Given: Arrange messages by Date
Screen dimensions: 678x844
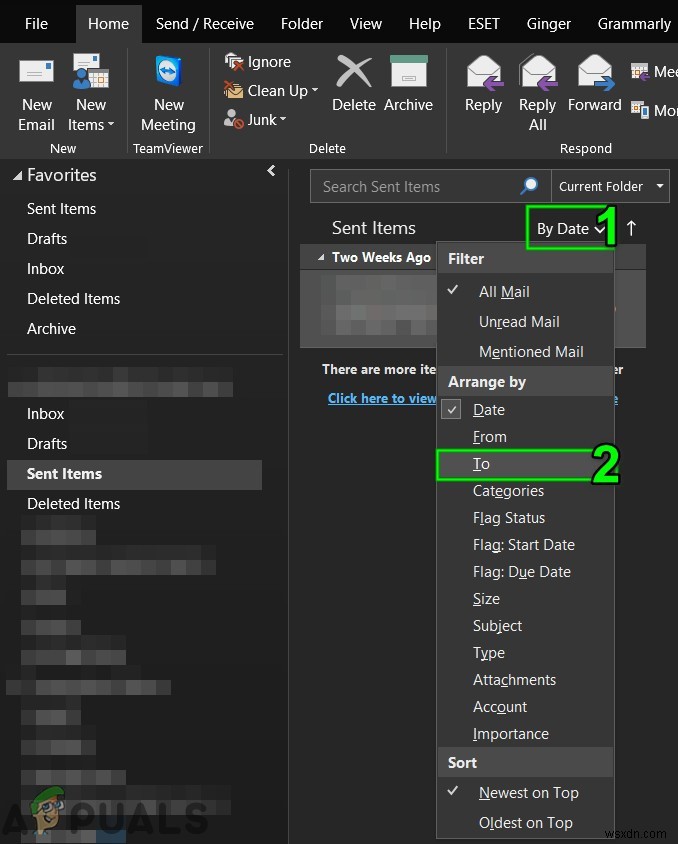Looking at the screenshot, I should click(x=525, y=410).
